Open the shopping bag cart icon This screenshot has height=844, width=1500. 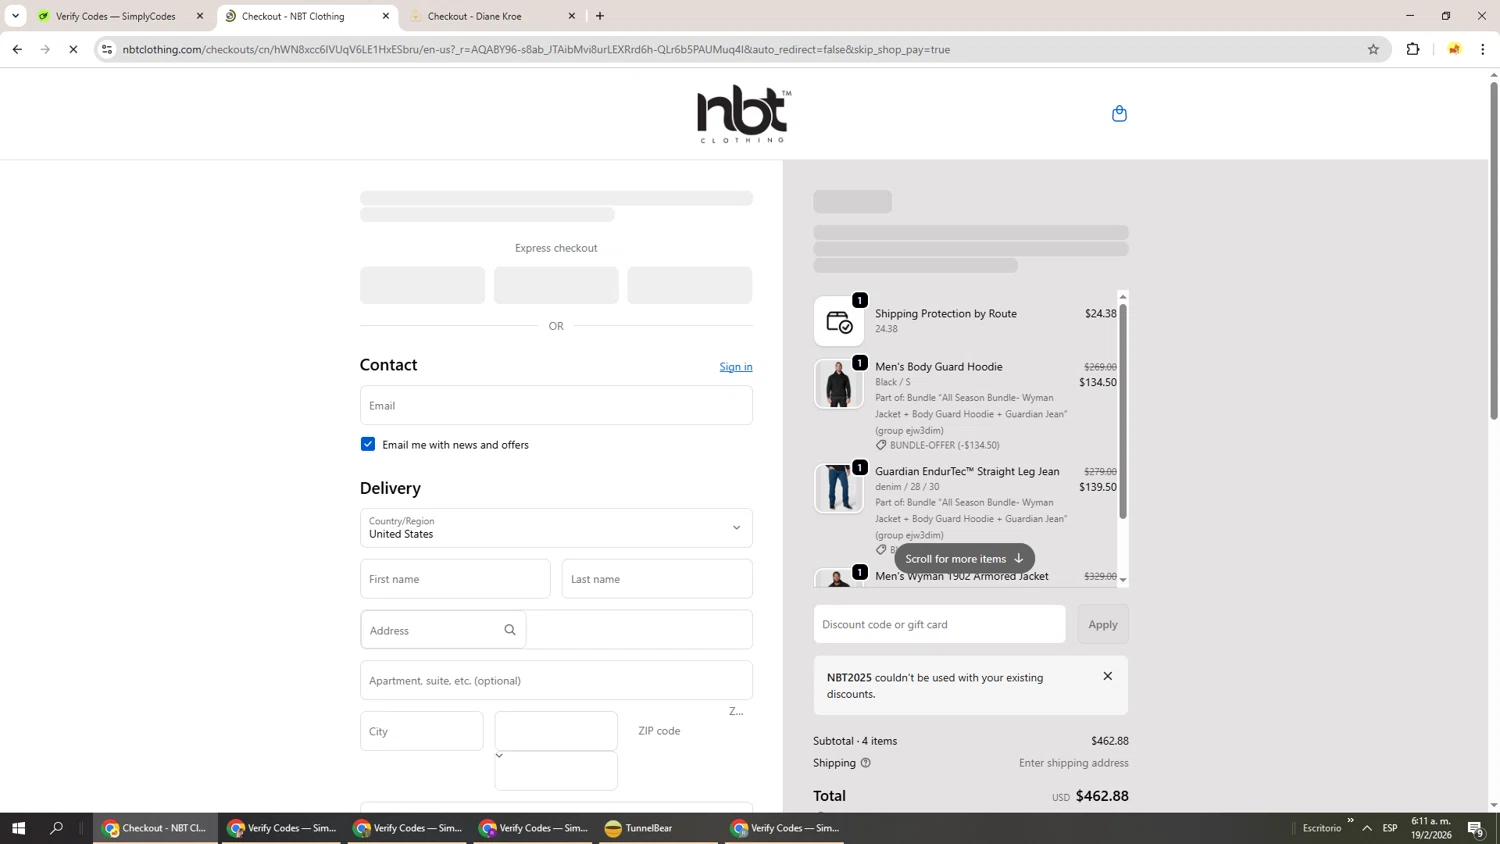coord(1119,113)
